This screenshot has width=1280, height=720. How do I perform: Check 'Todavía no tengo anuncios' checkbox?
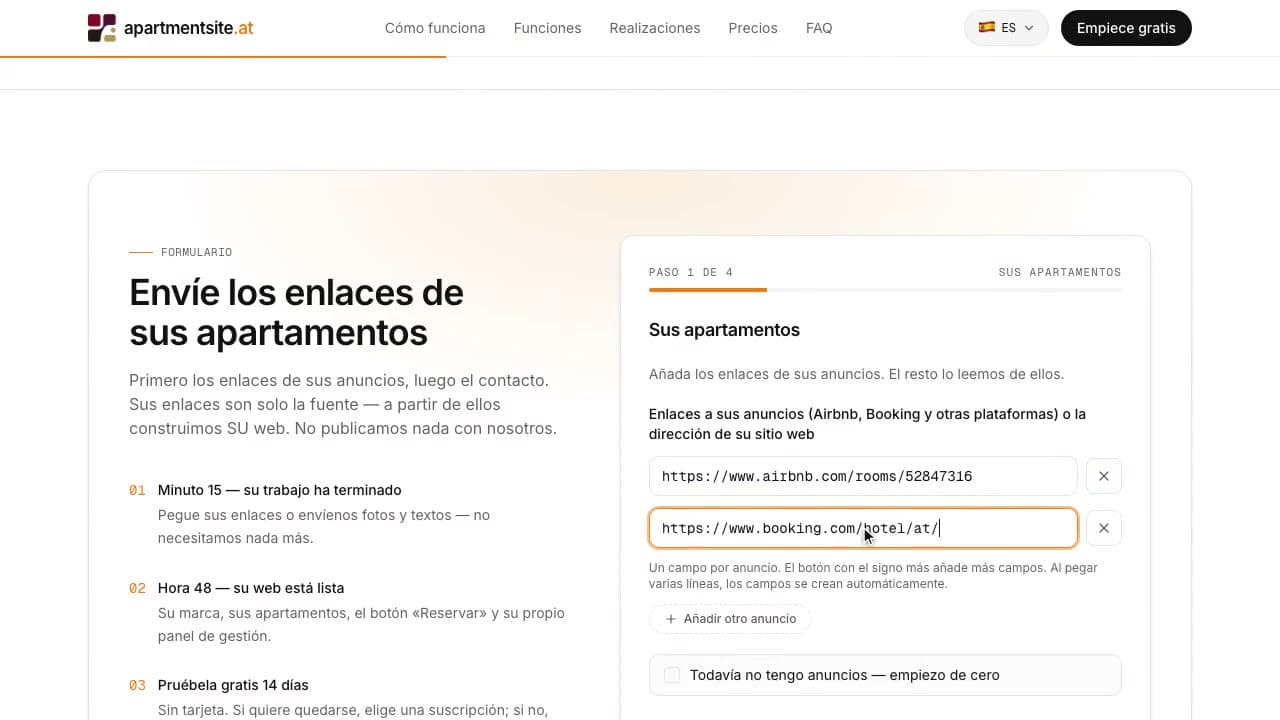(672, 675)
